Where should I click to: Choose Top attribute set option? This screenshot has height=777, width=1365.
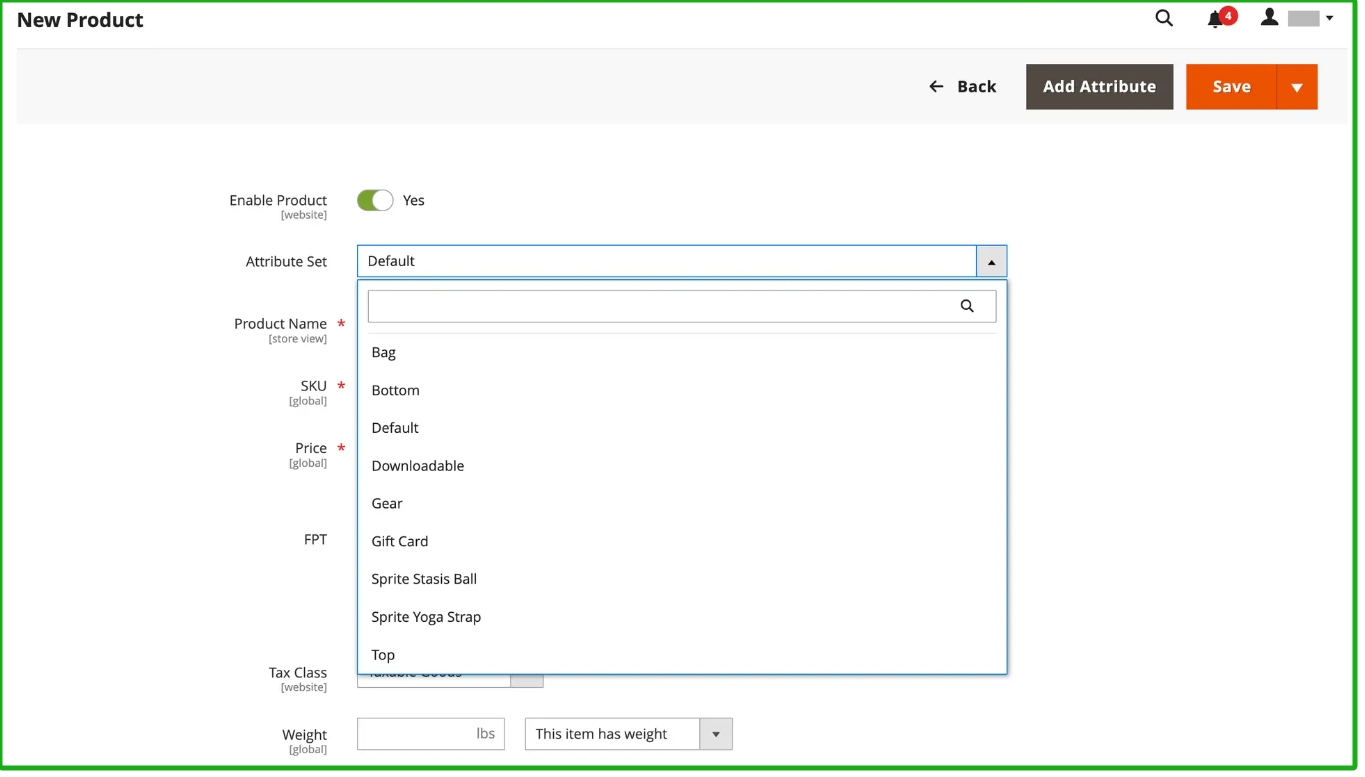[383, 655]
